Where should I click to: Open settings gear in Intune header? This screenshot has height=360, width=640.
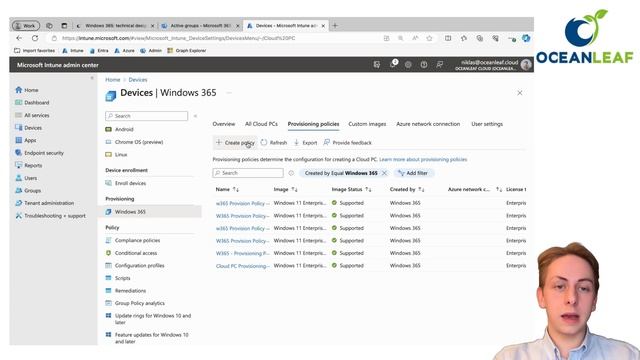point(408,64)
